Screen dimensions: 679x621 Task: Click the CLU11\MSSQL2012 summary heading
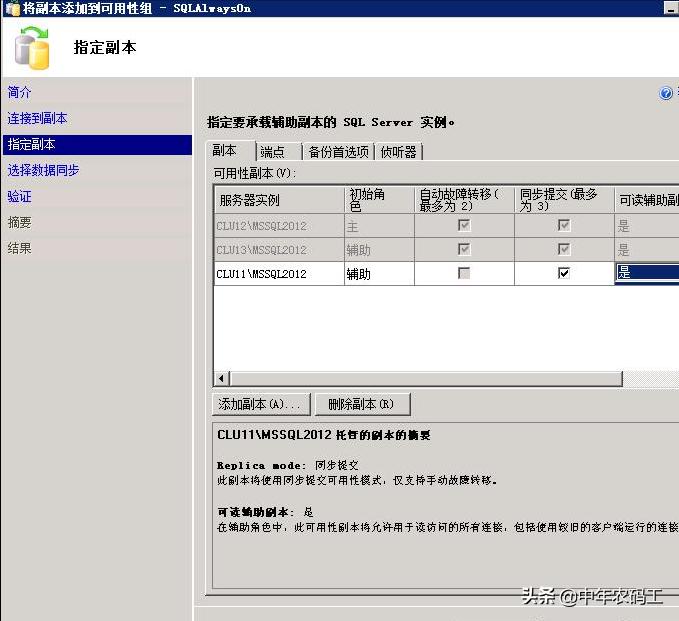point(323,435)
